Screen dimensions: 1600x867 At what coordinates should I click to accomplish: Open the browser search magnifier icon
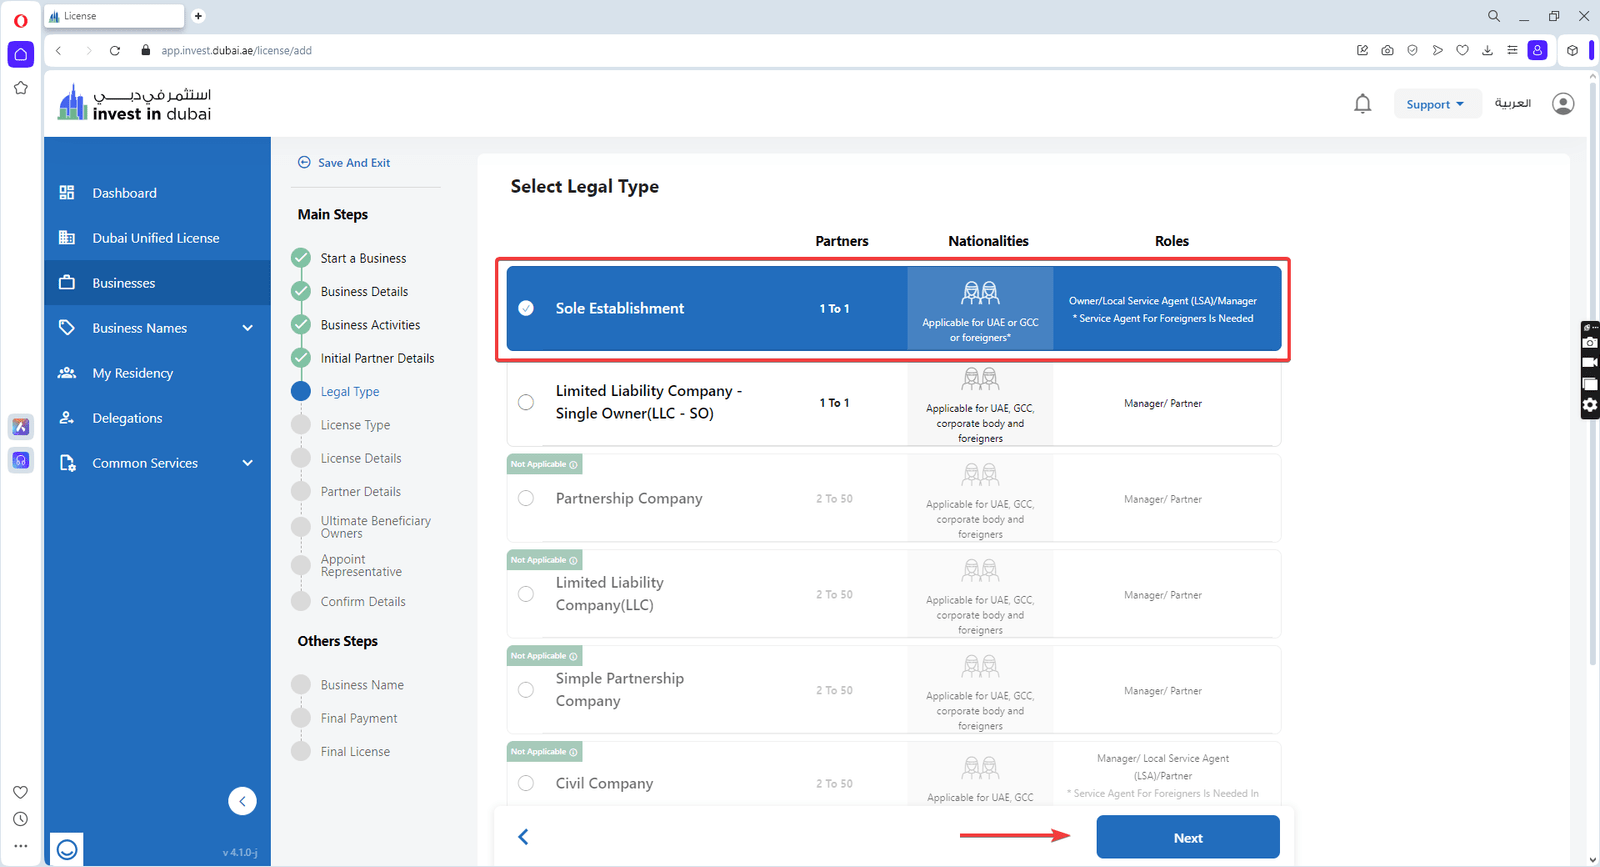point(1494,16)
